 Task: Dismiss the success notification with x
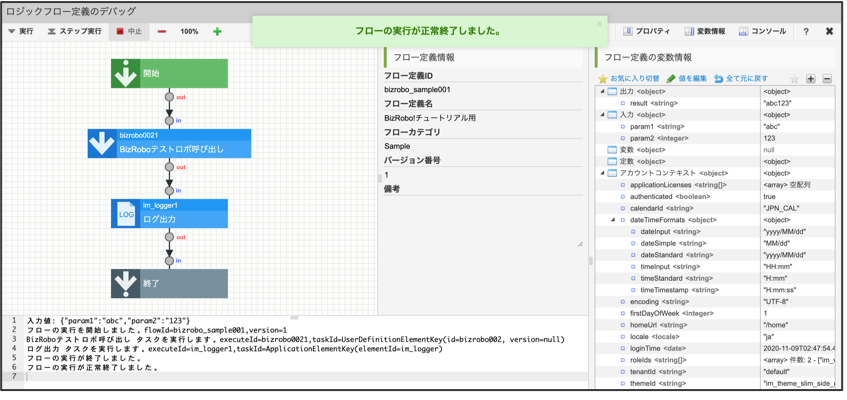point(599,24)
